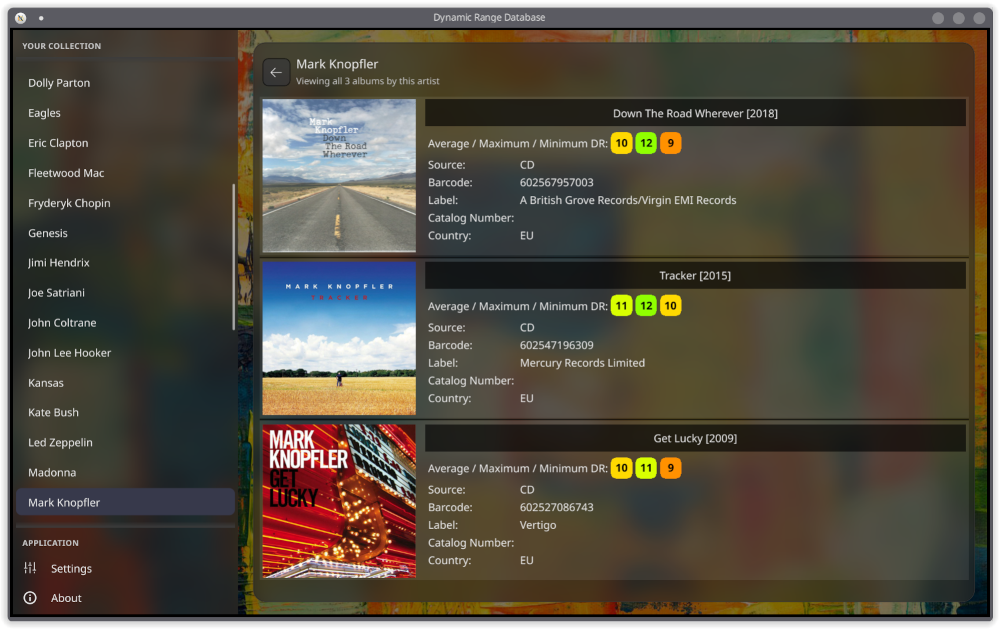Open Down The Road Wherever cover art
The height and width of the screenshot is (629, 1000).
pos(339,175)
